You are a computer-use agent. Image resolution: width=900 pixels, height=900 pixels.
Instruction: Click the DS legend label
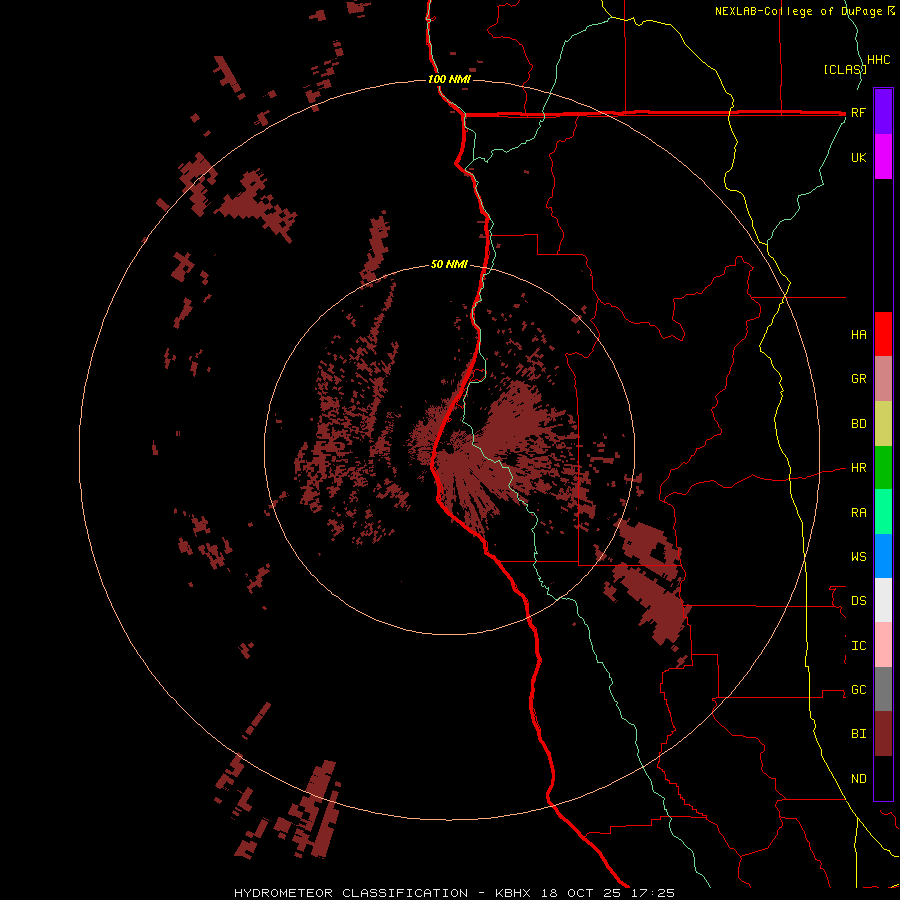[858, 601]
